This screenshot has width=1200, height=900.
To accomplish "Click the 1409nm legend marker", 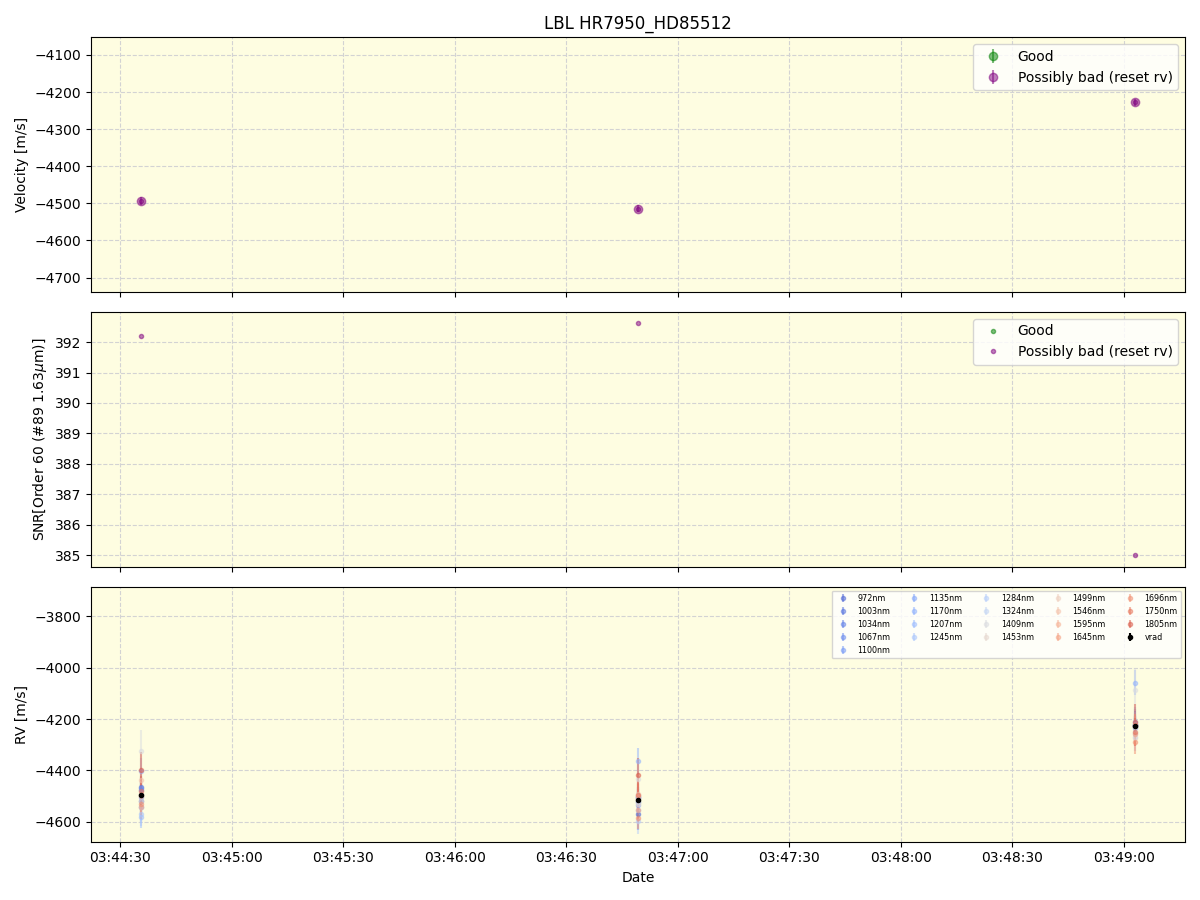I will pos(987,624).
